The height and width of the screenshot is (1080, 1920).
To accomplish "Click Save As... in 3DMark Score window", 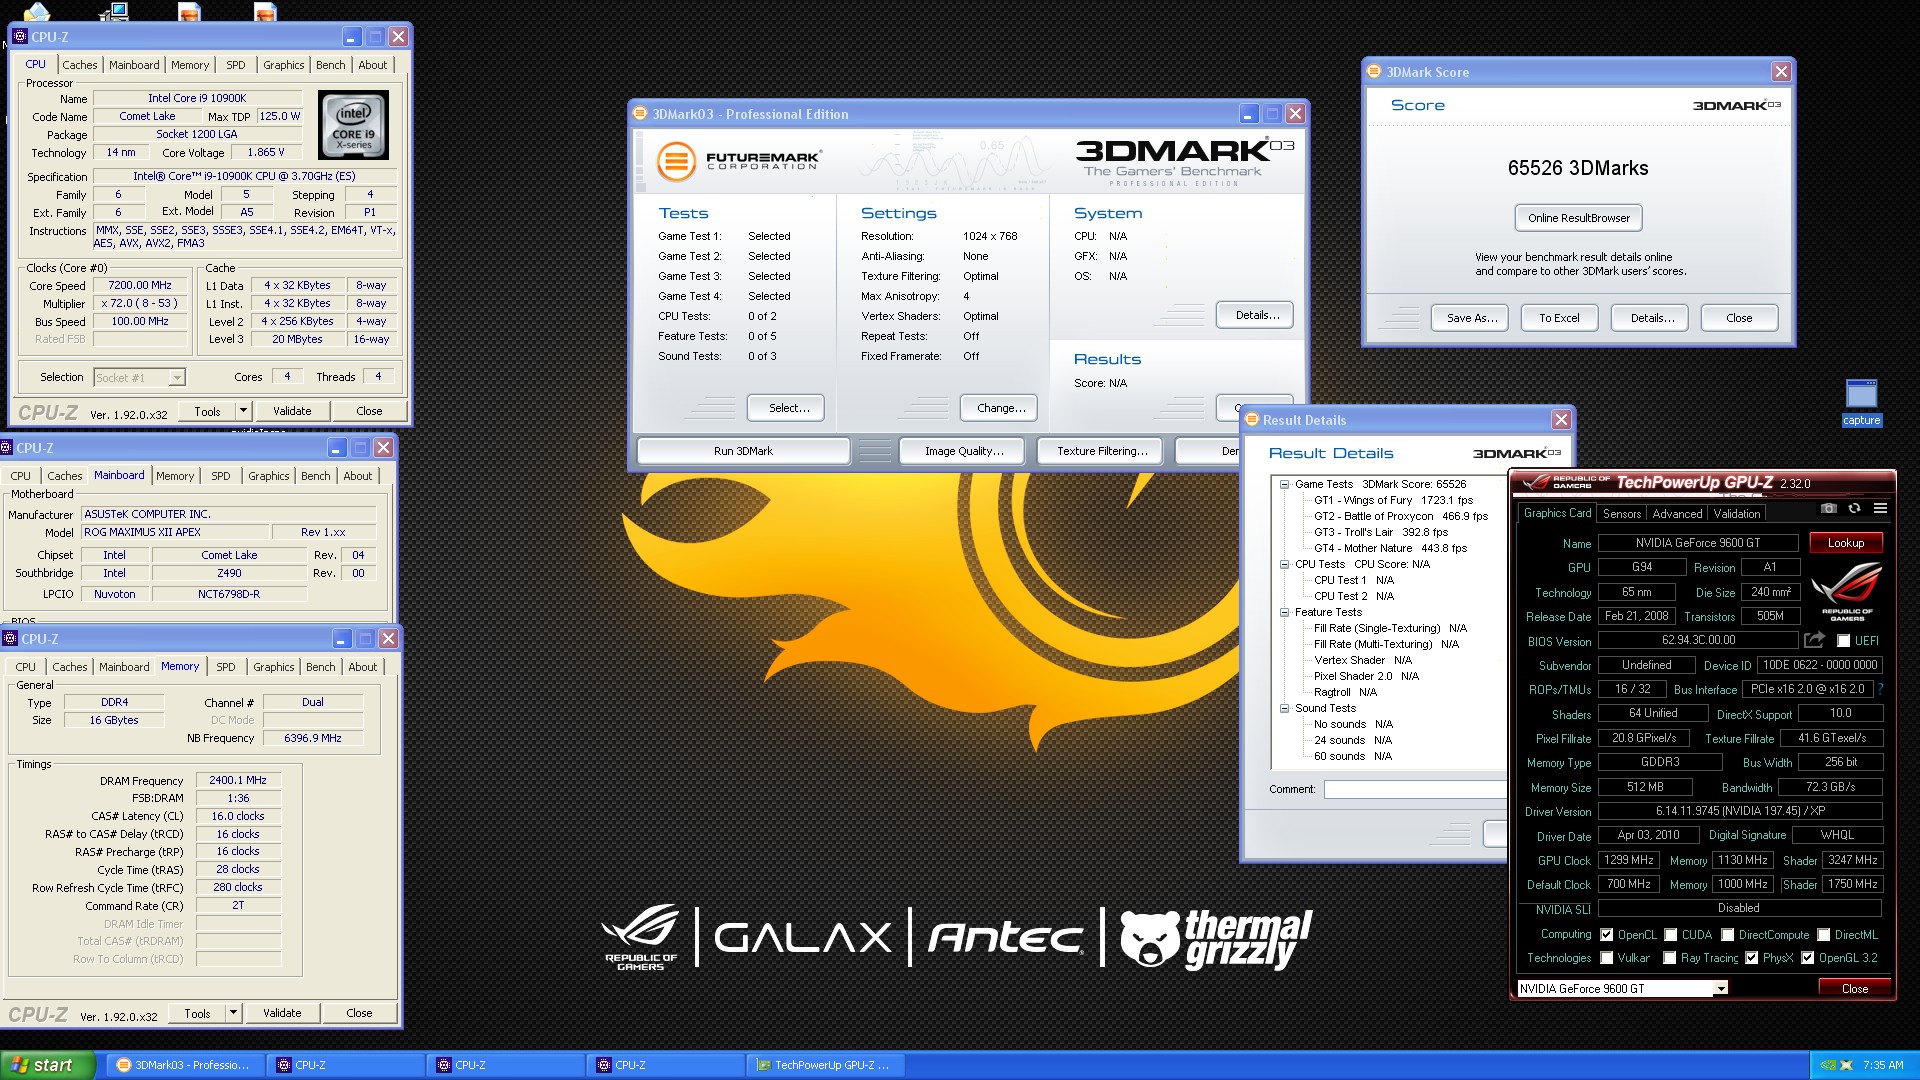I will click(1471, 318).
